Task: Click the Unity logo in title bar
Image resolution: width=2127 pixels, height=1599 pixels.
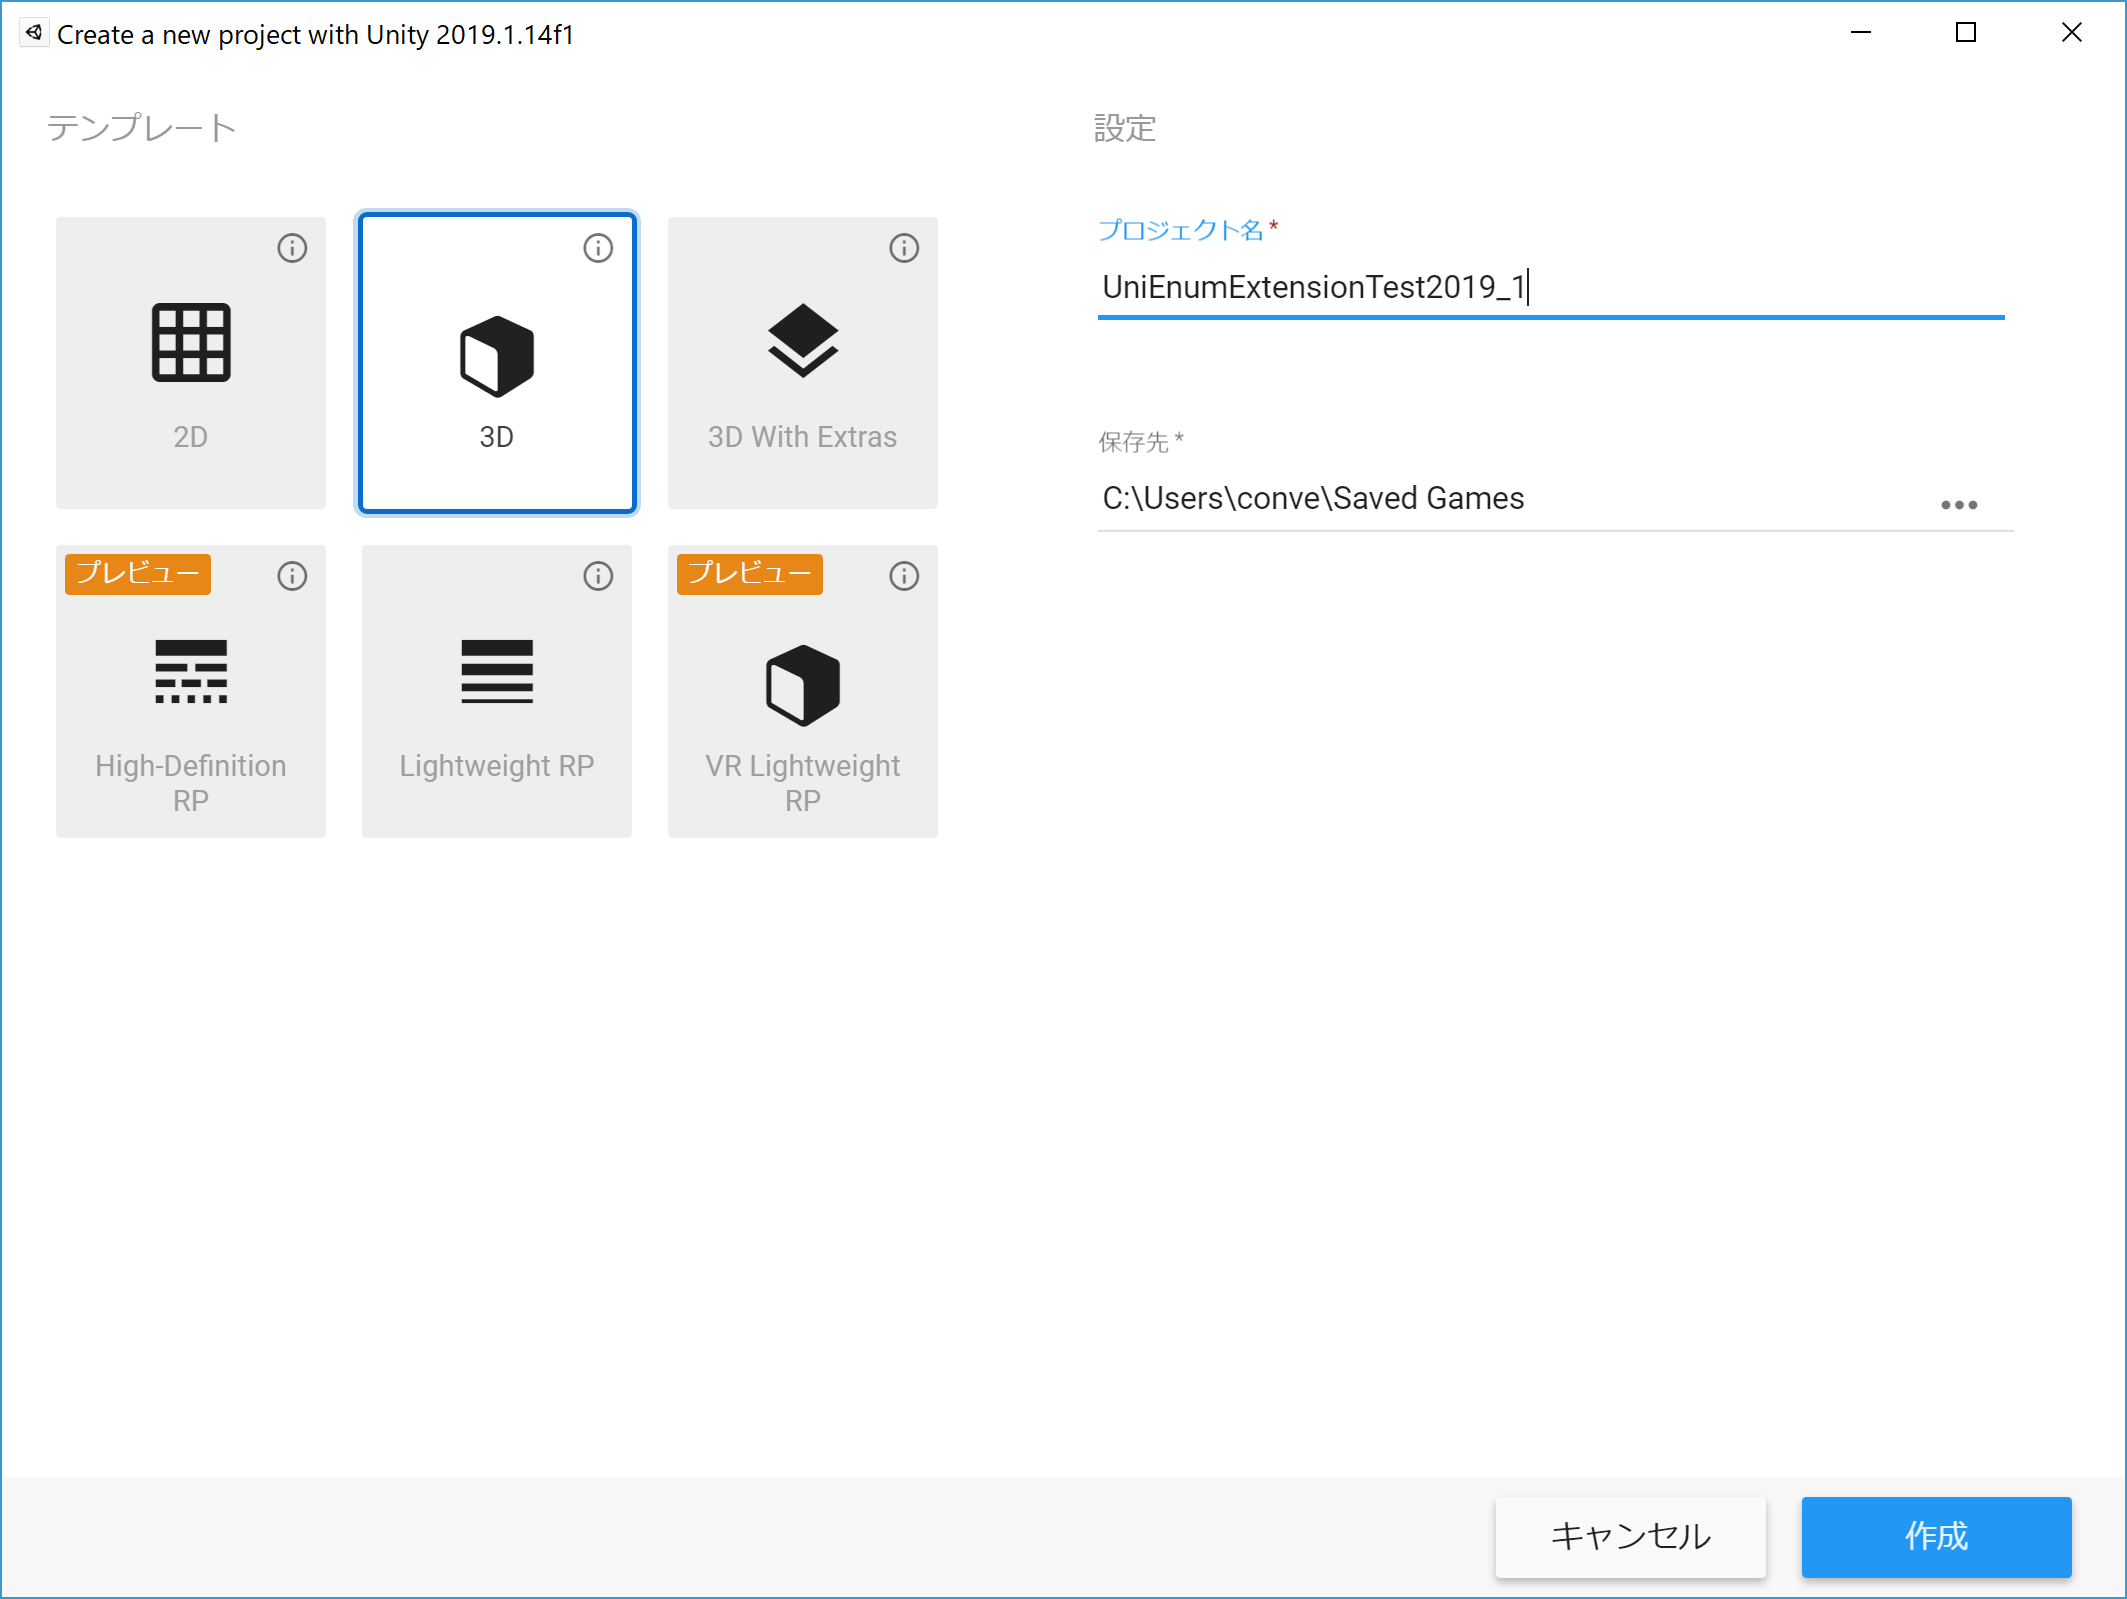Action: pos(34,33)
